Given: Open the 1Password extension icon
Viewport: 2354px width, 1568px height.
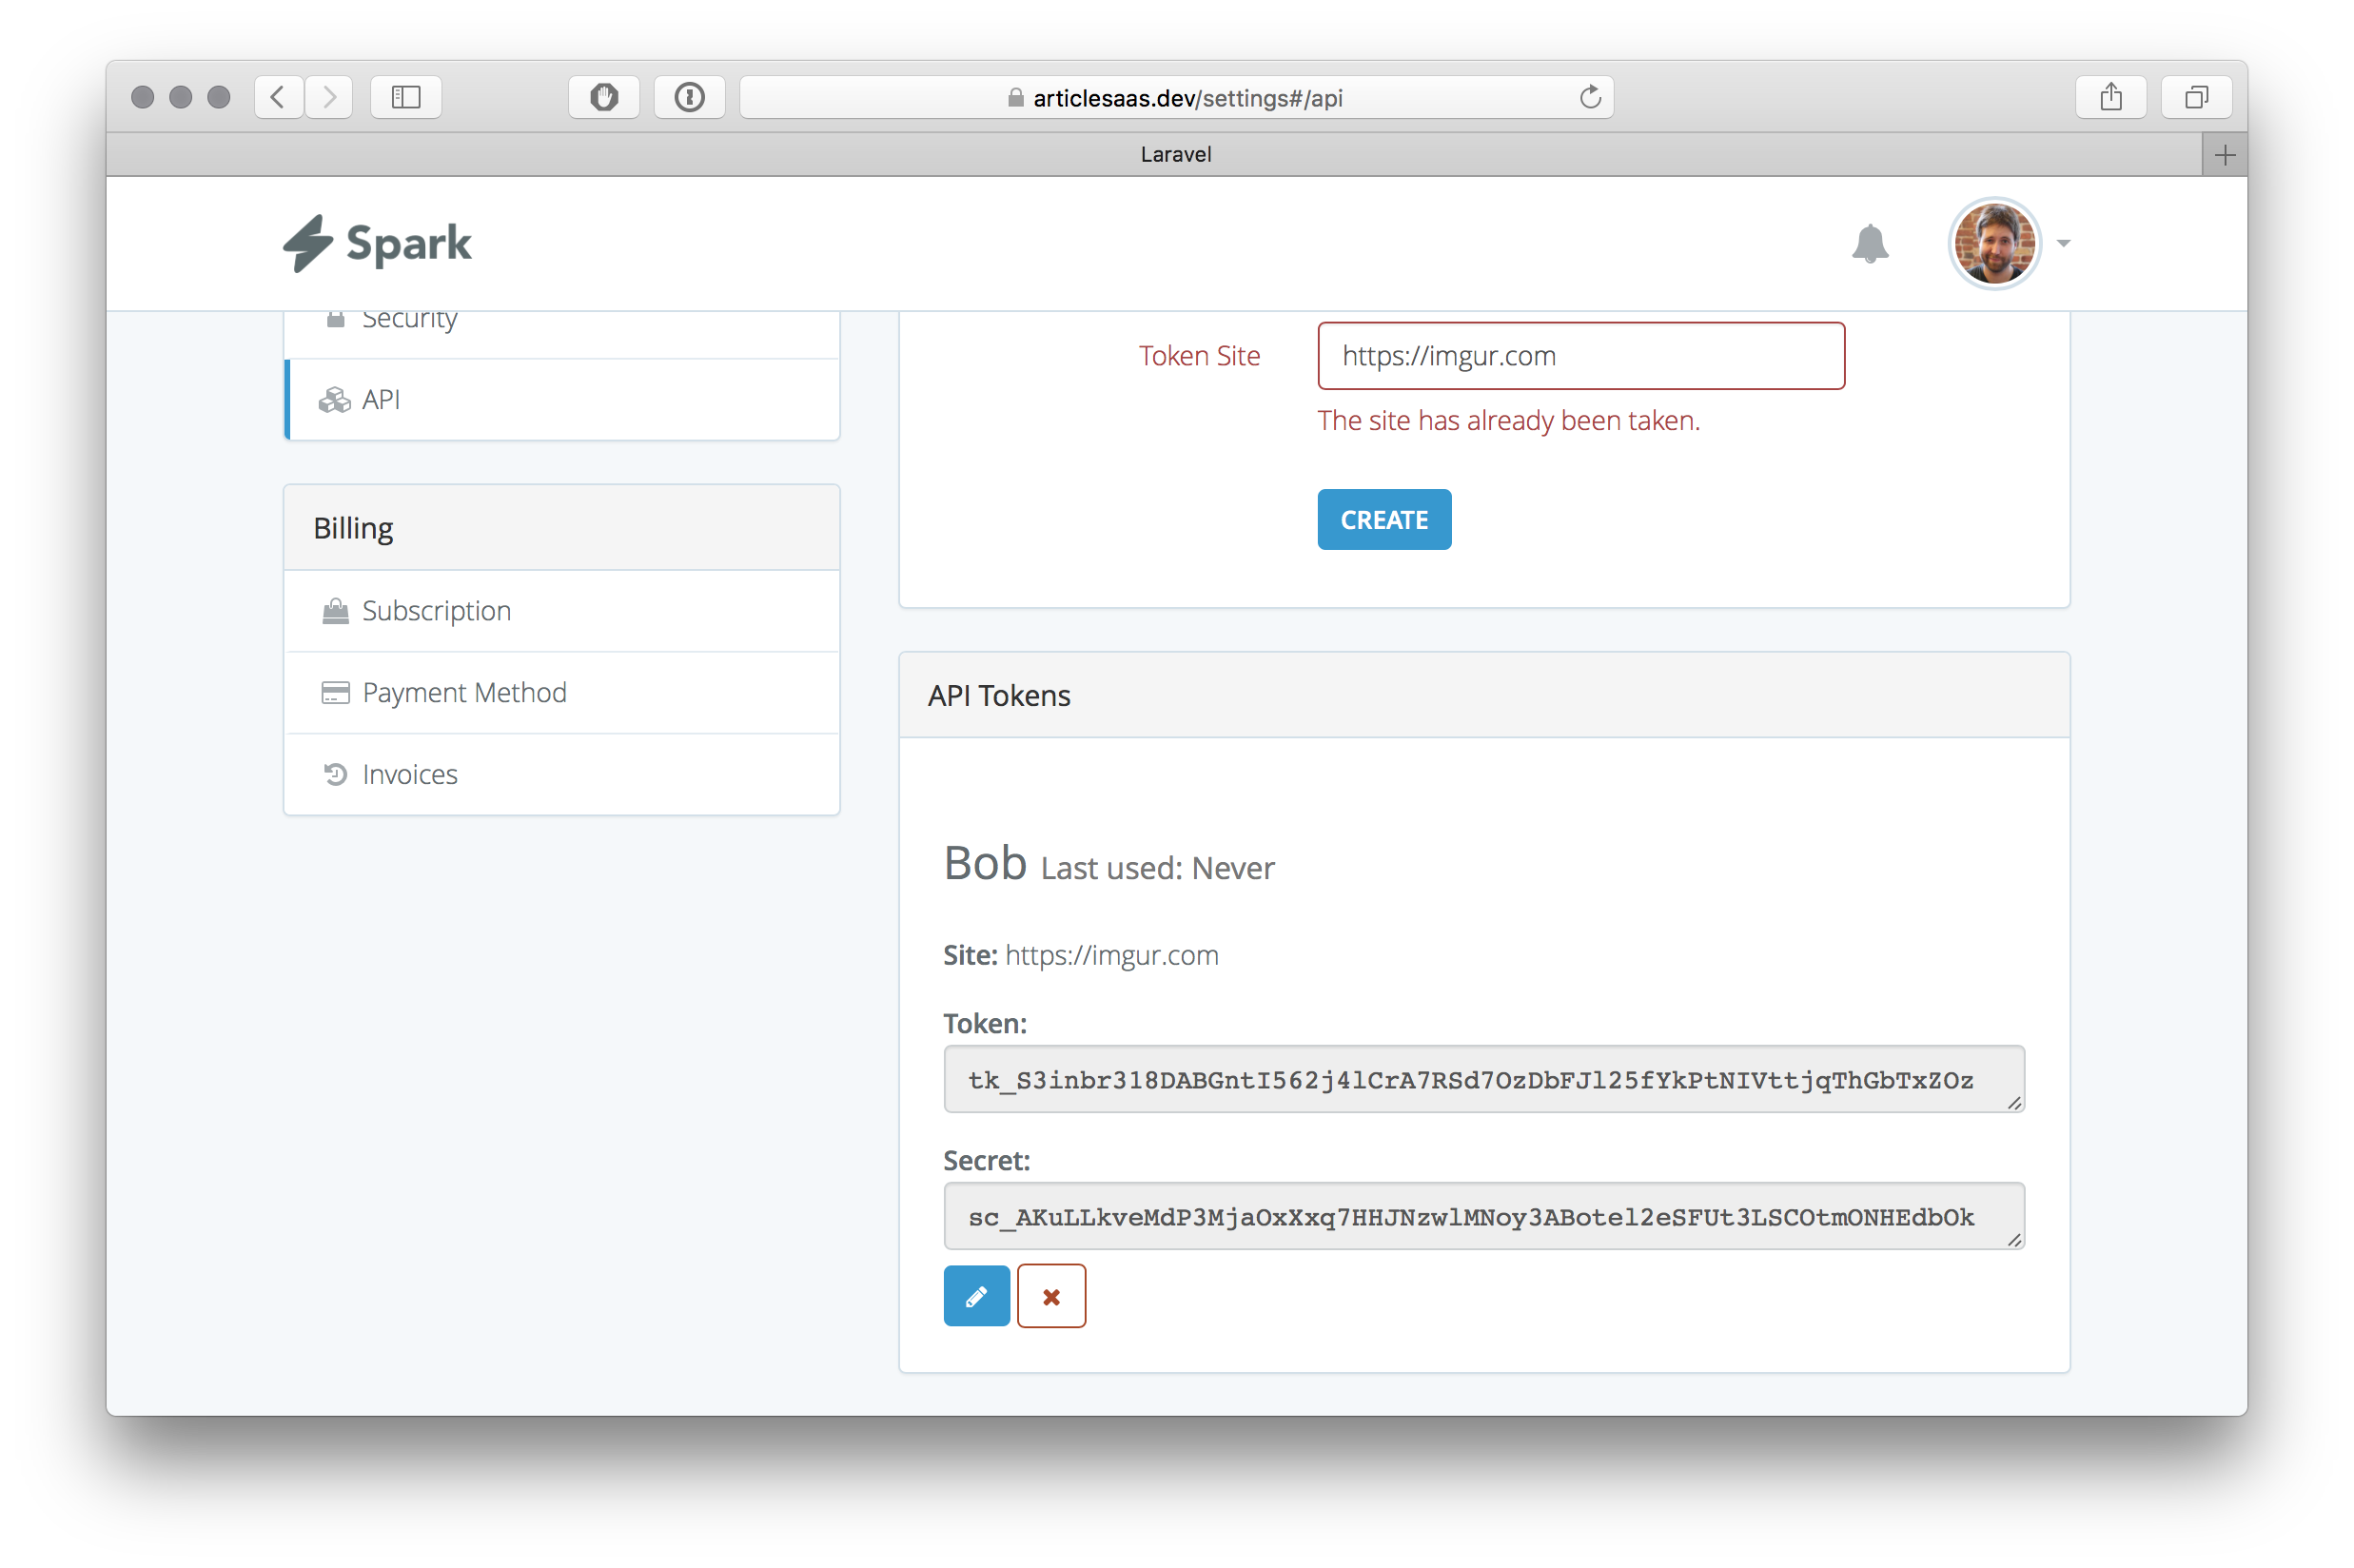Looking at the screenshot, I should tap(689, 97).
